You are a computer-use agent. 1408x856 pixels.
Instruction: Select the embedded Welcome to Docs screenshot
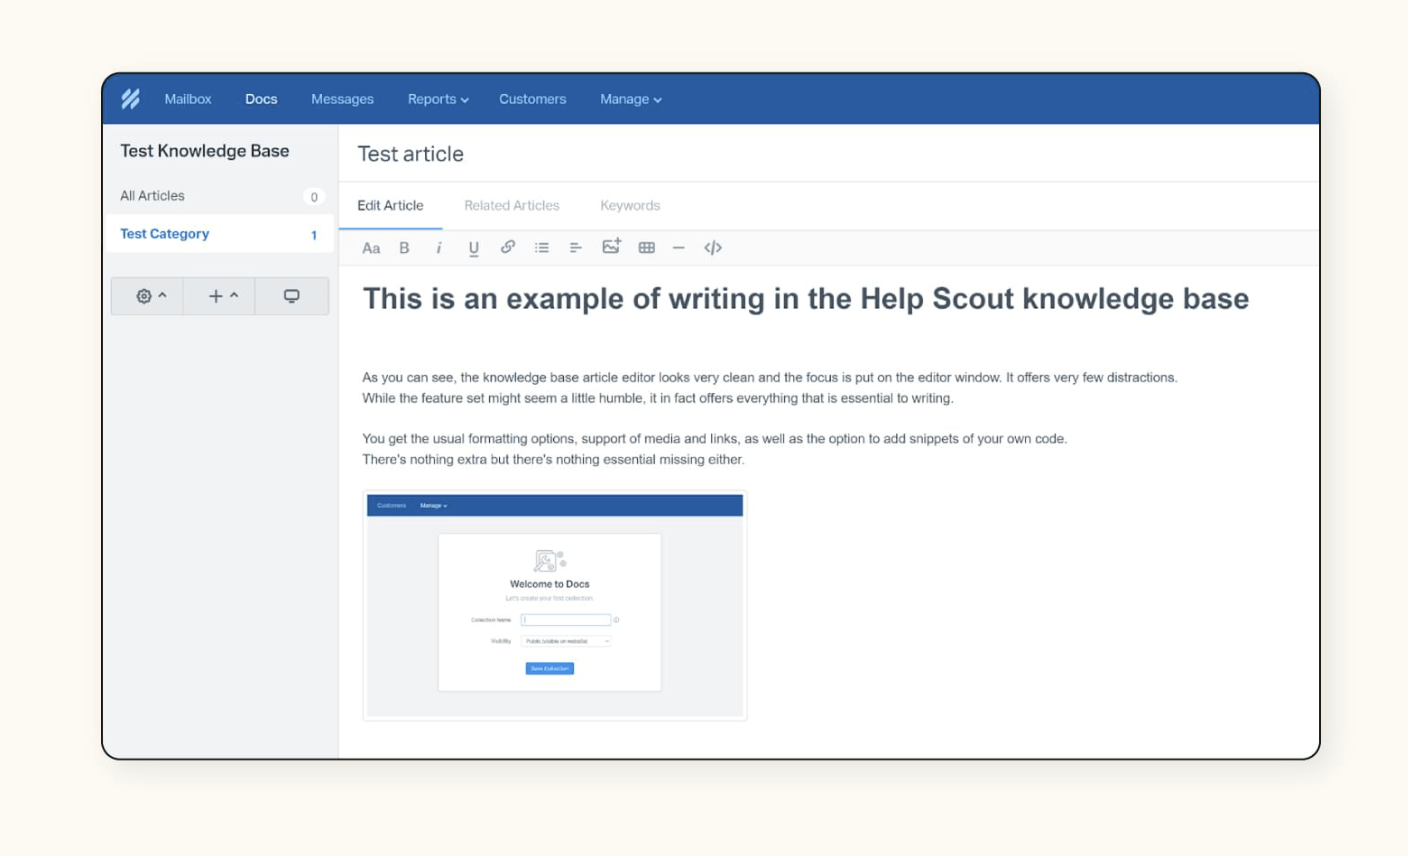click(555, 605)
